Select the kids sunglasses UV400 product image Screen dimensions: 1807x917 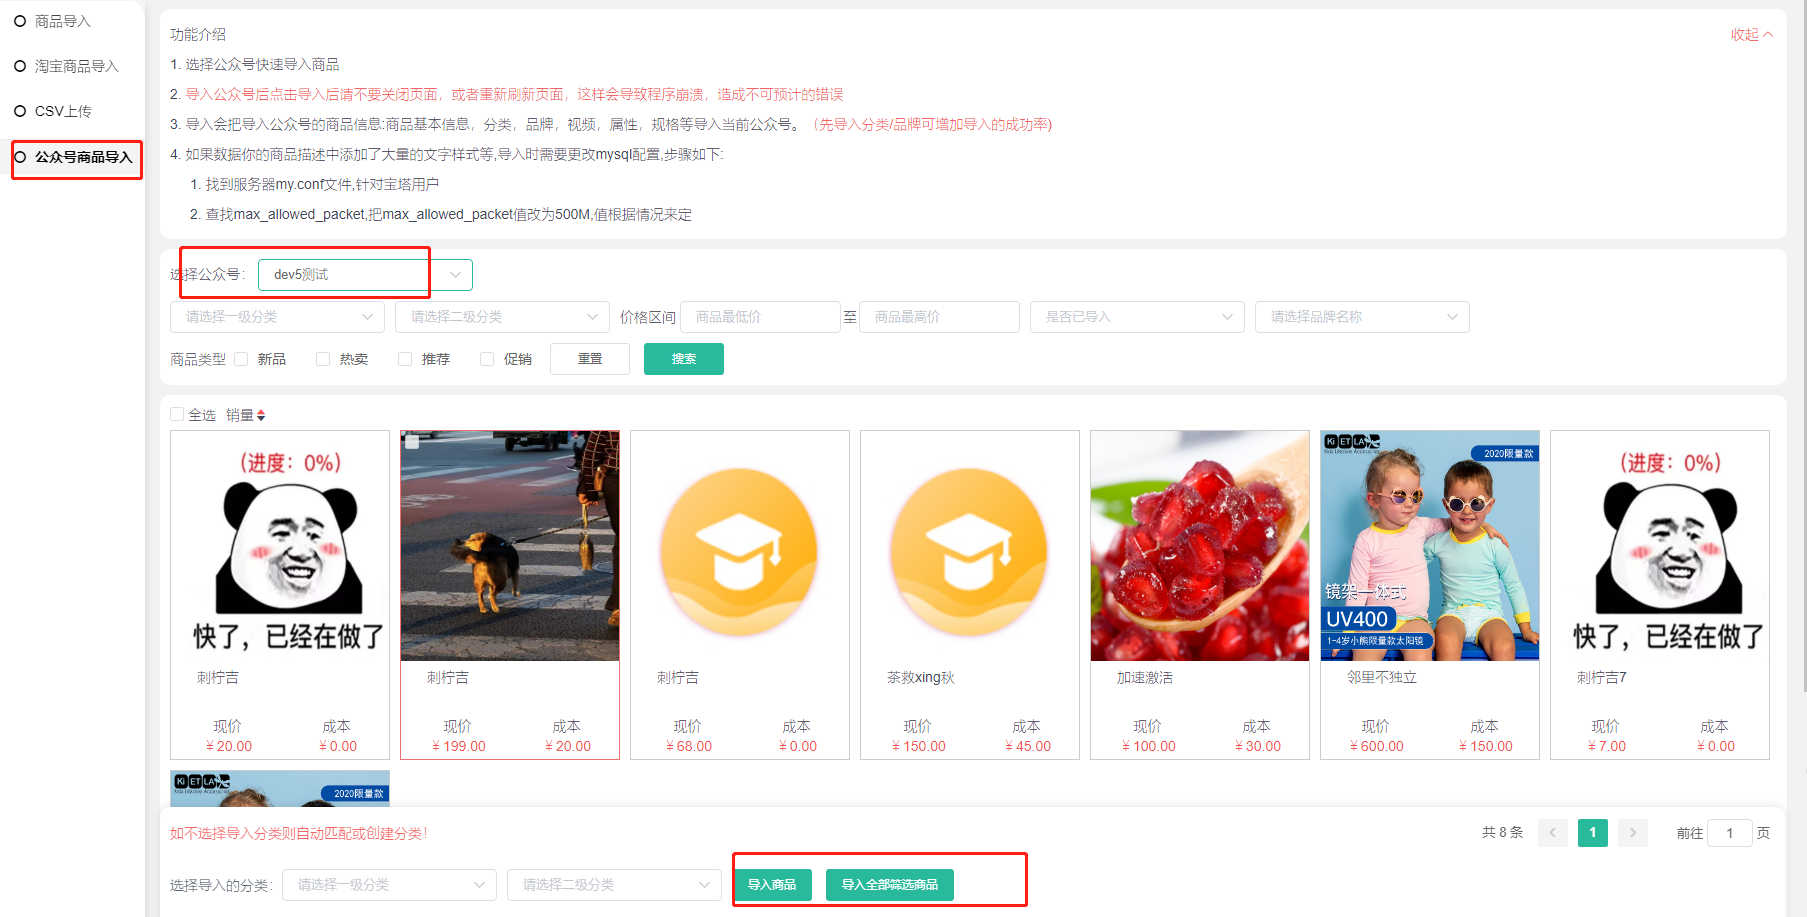[x=1430, y=546]
